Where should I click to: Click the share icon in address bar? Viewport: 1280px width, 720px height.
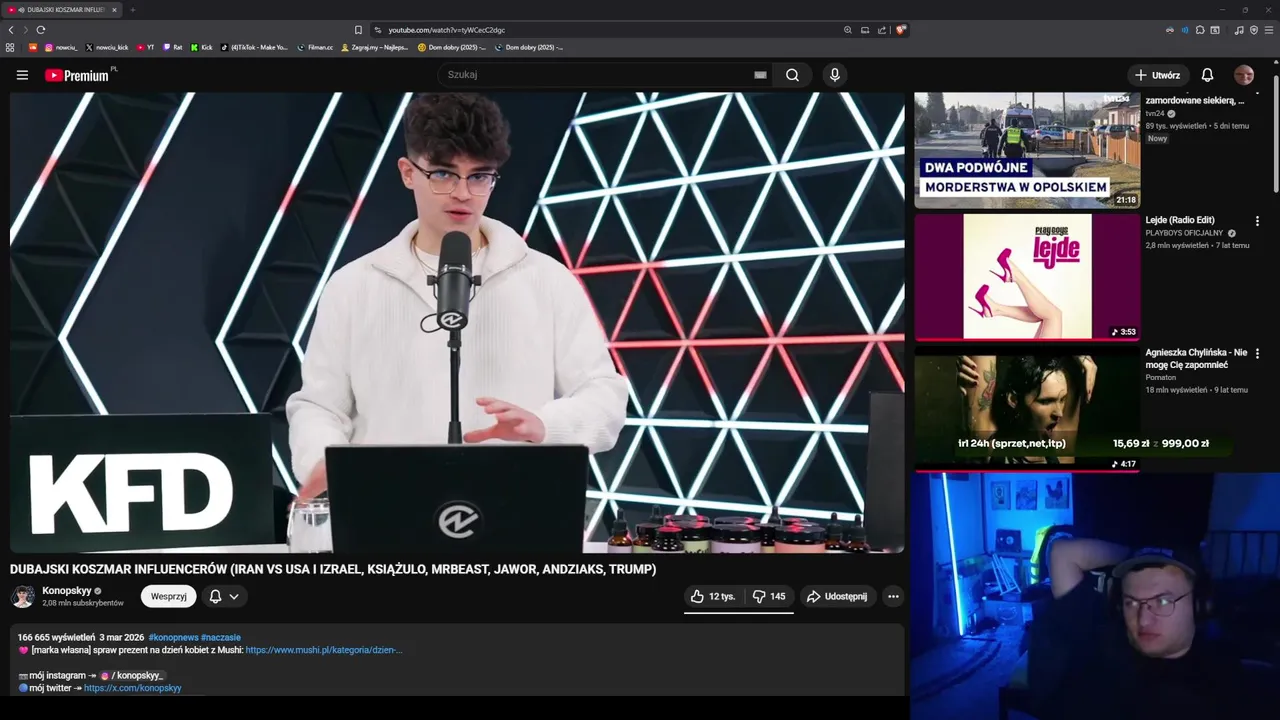(x=882, y=30)
